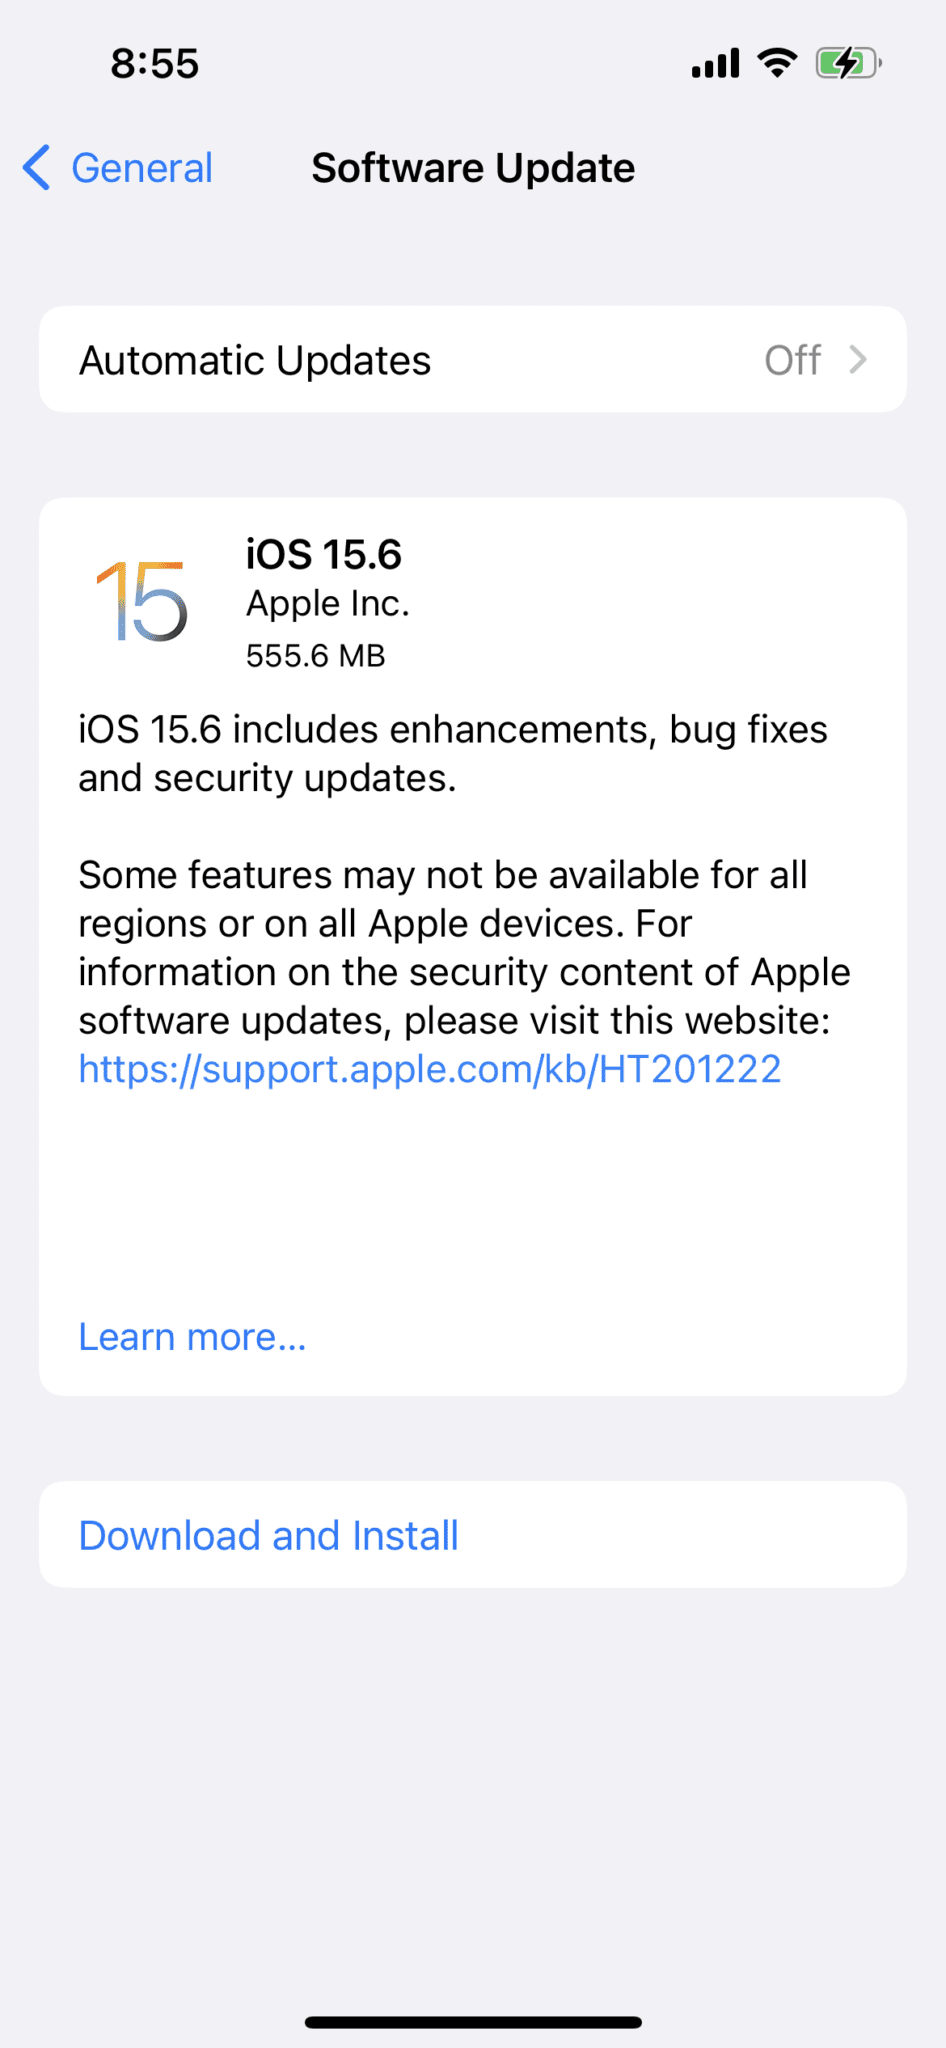Tap the Off value for Automatic Updates
Viewport: 946px width, 2048px height.
point(792,360)
